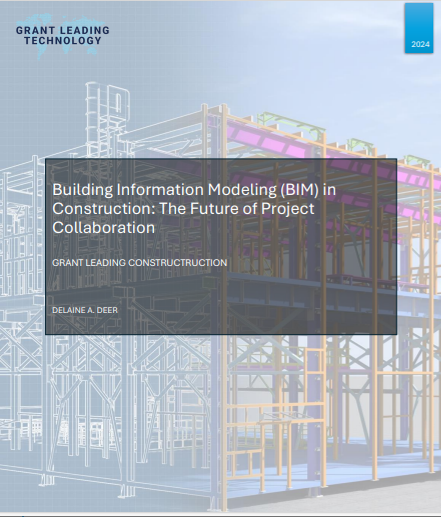Click the word TECHNOLOGY in the logo
Screen dimensions: 441x517
click(x=63, y=41)
